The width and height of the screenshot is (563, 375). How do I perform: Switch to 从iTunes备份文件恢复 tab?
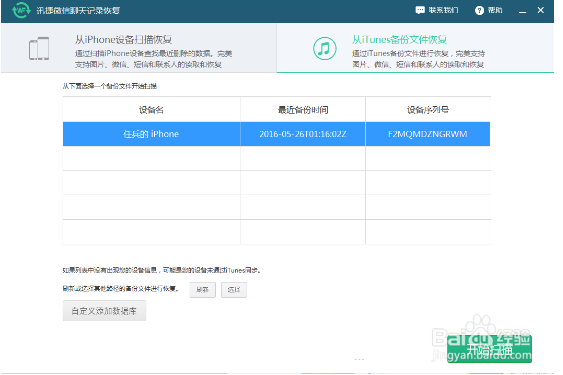pos(415,48)
